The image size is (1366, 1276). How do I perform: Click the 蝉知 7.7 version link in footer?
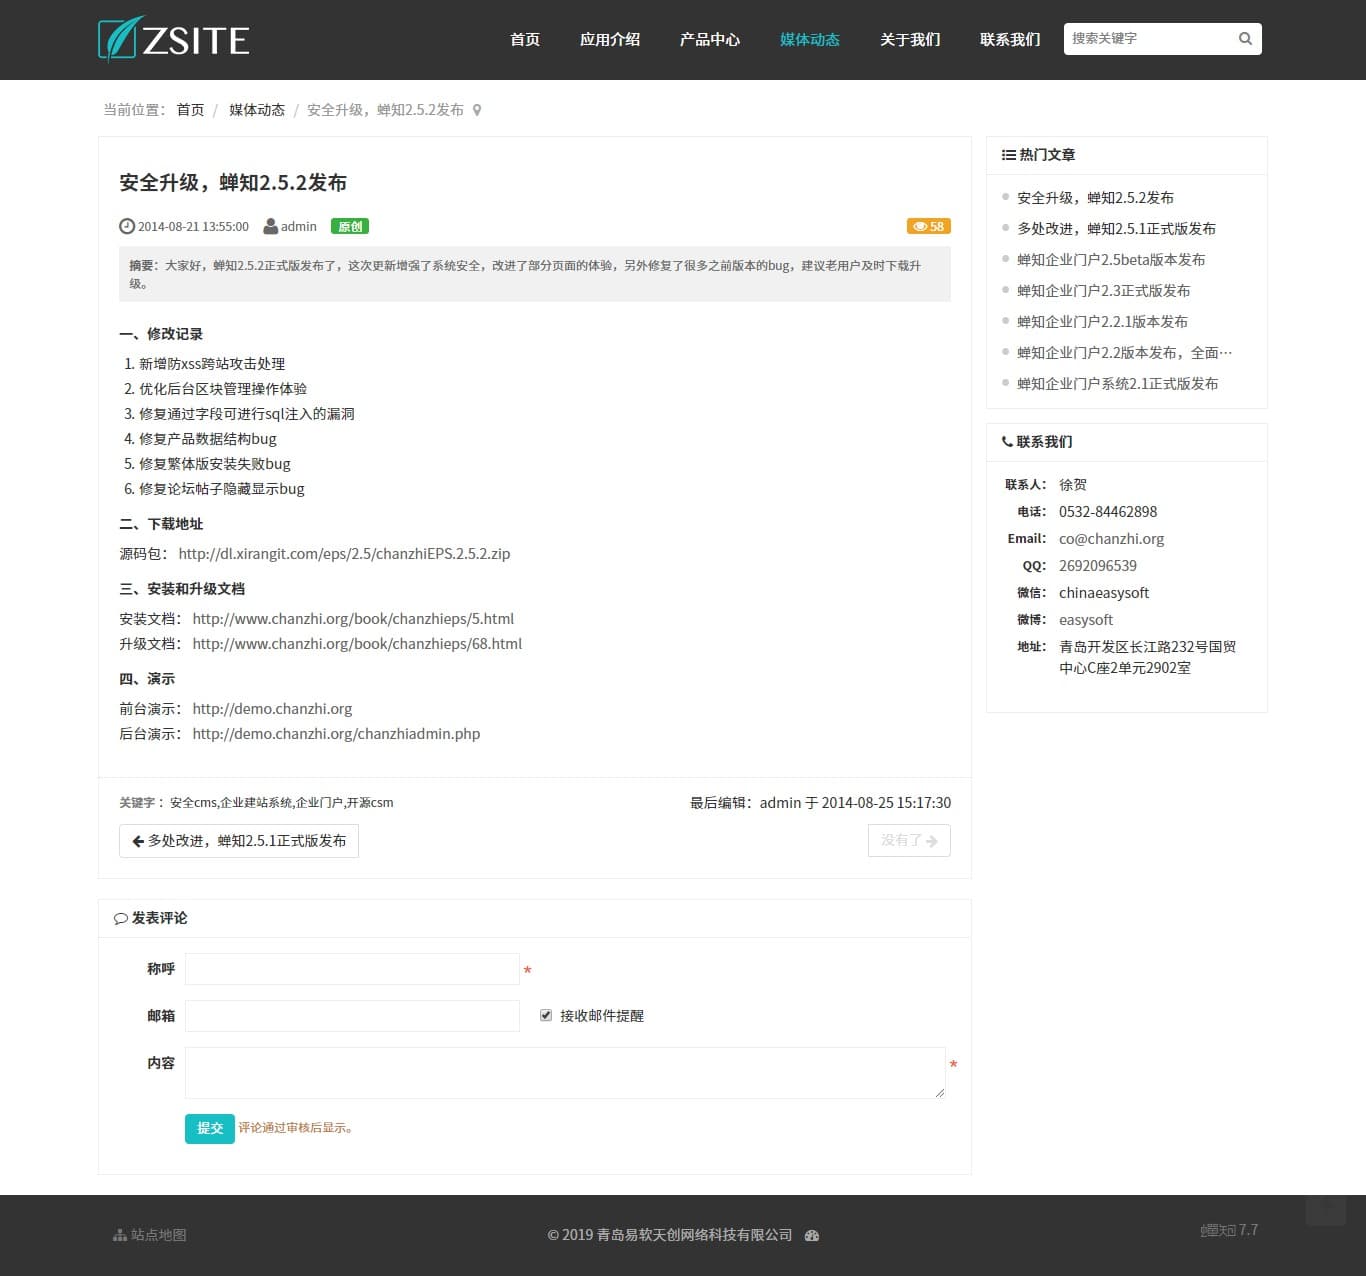(x=1229, y=1230)
